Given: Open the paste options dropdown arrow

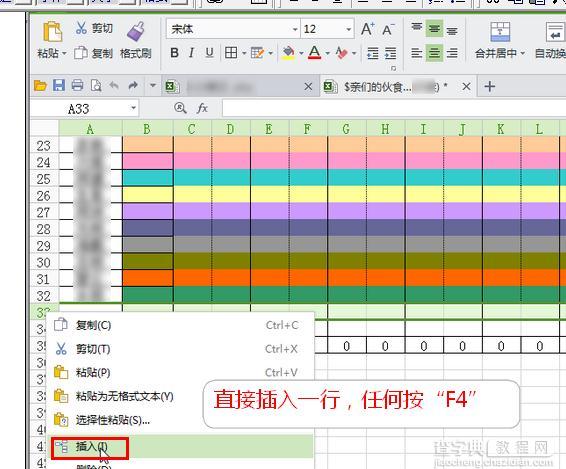Looking at the screenshot, I should (64, 53).
